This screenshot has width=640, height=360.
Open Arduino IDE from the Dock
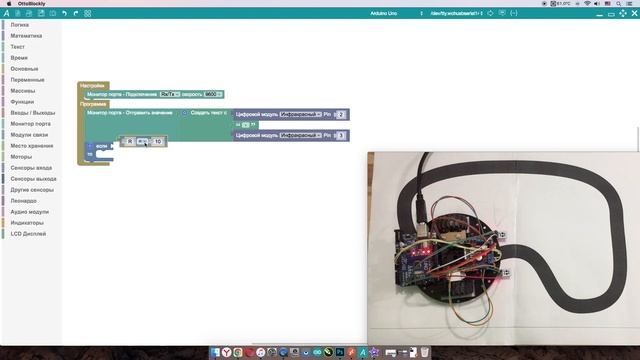click(x=317, y=352)
